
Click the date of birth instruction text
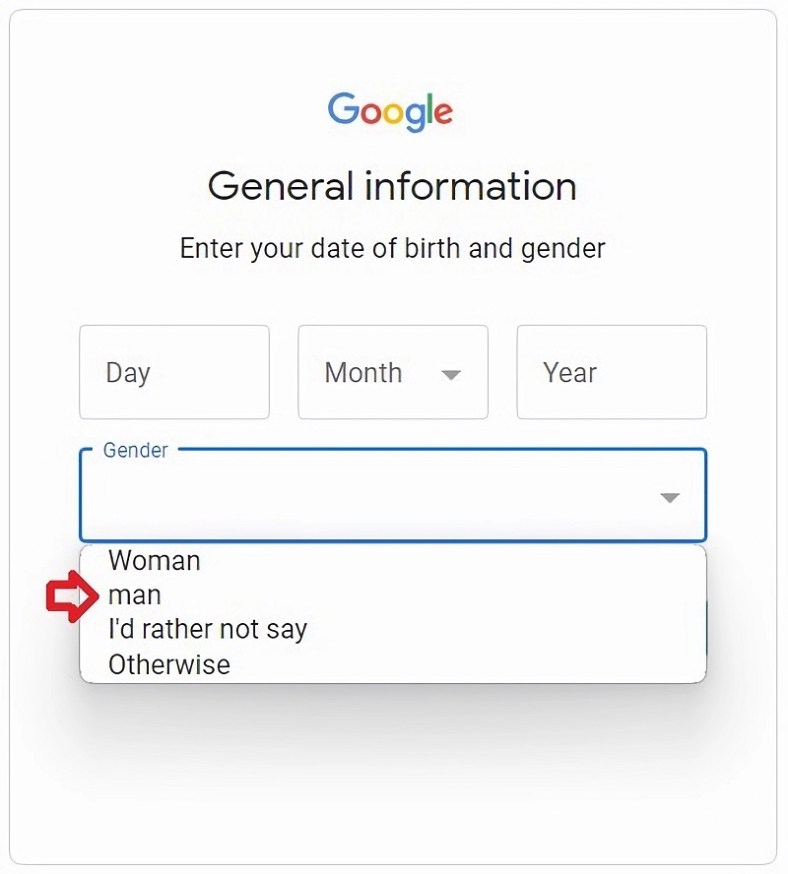click(x=393, y=248)
